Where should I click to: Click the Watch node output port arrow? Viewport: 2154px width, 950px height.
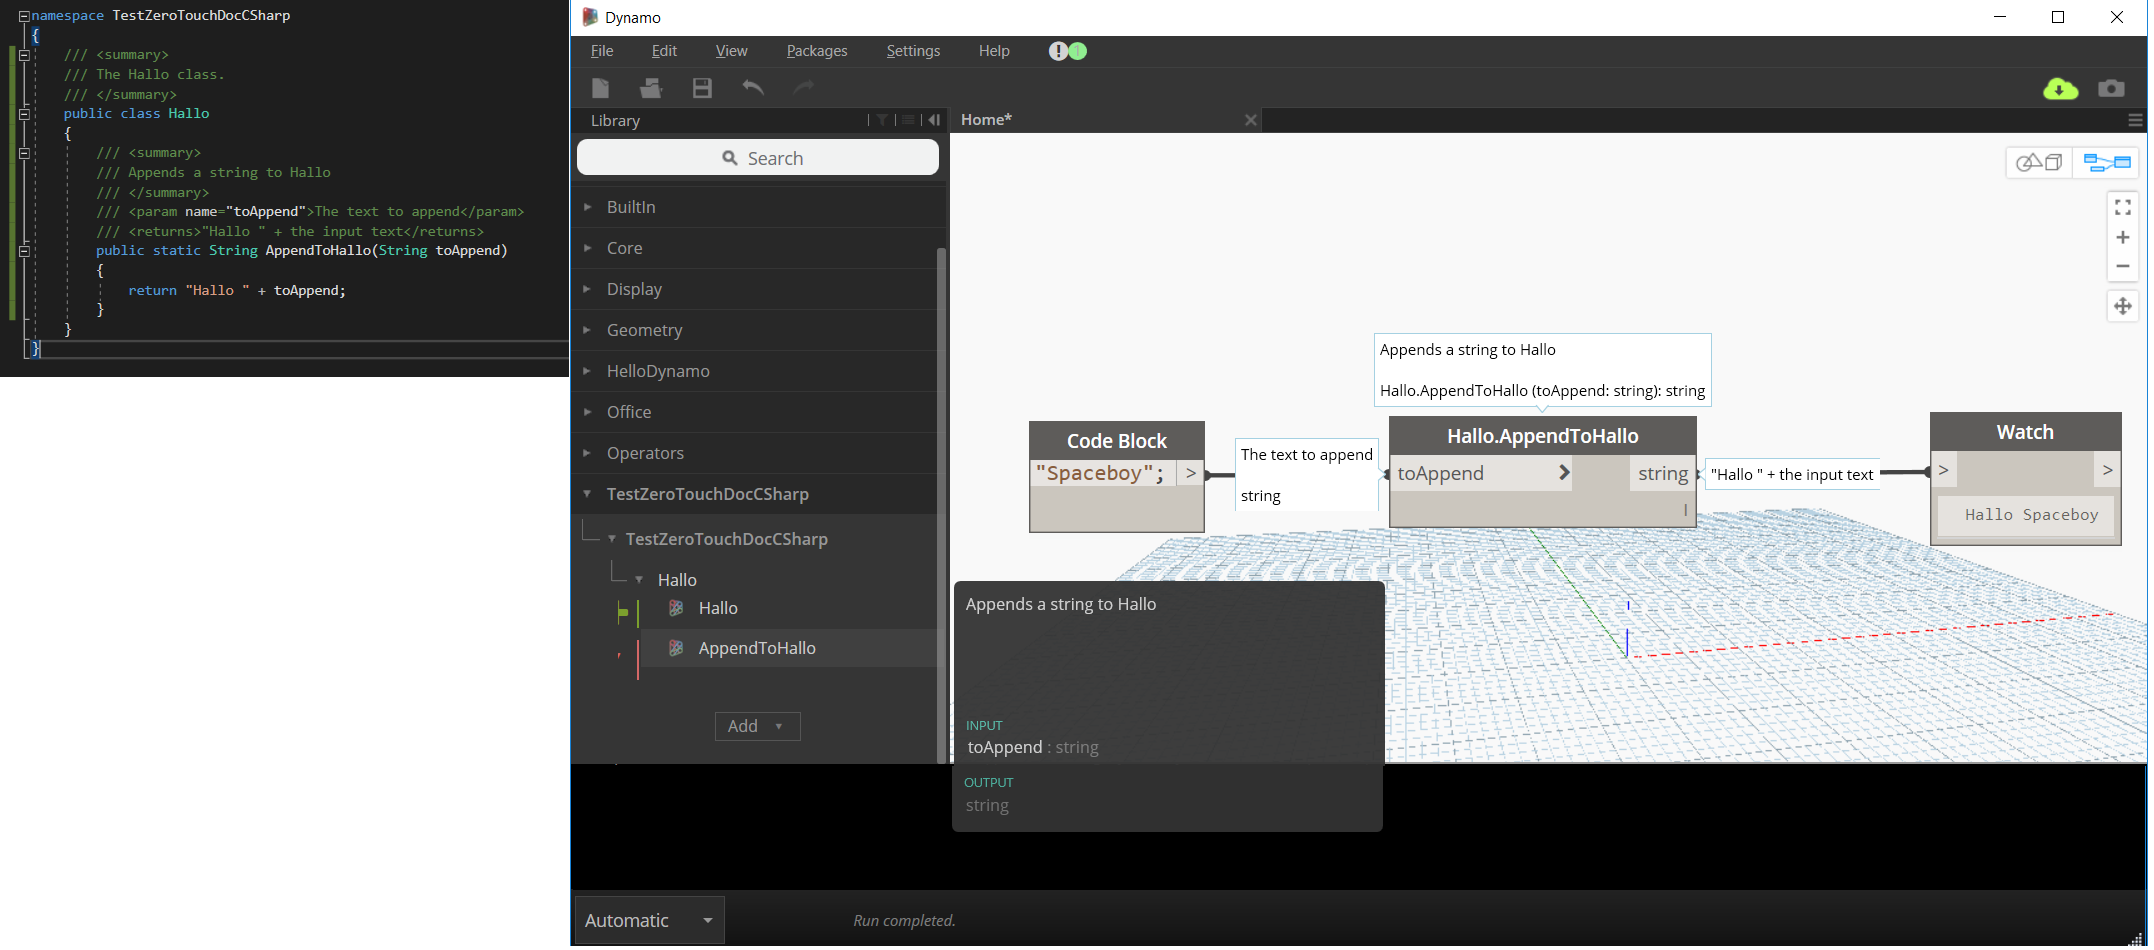tap(2107, 470)
